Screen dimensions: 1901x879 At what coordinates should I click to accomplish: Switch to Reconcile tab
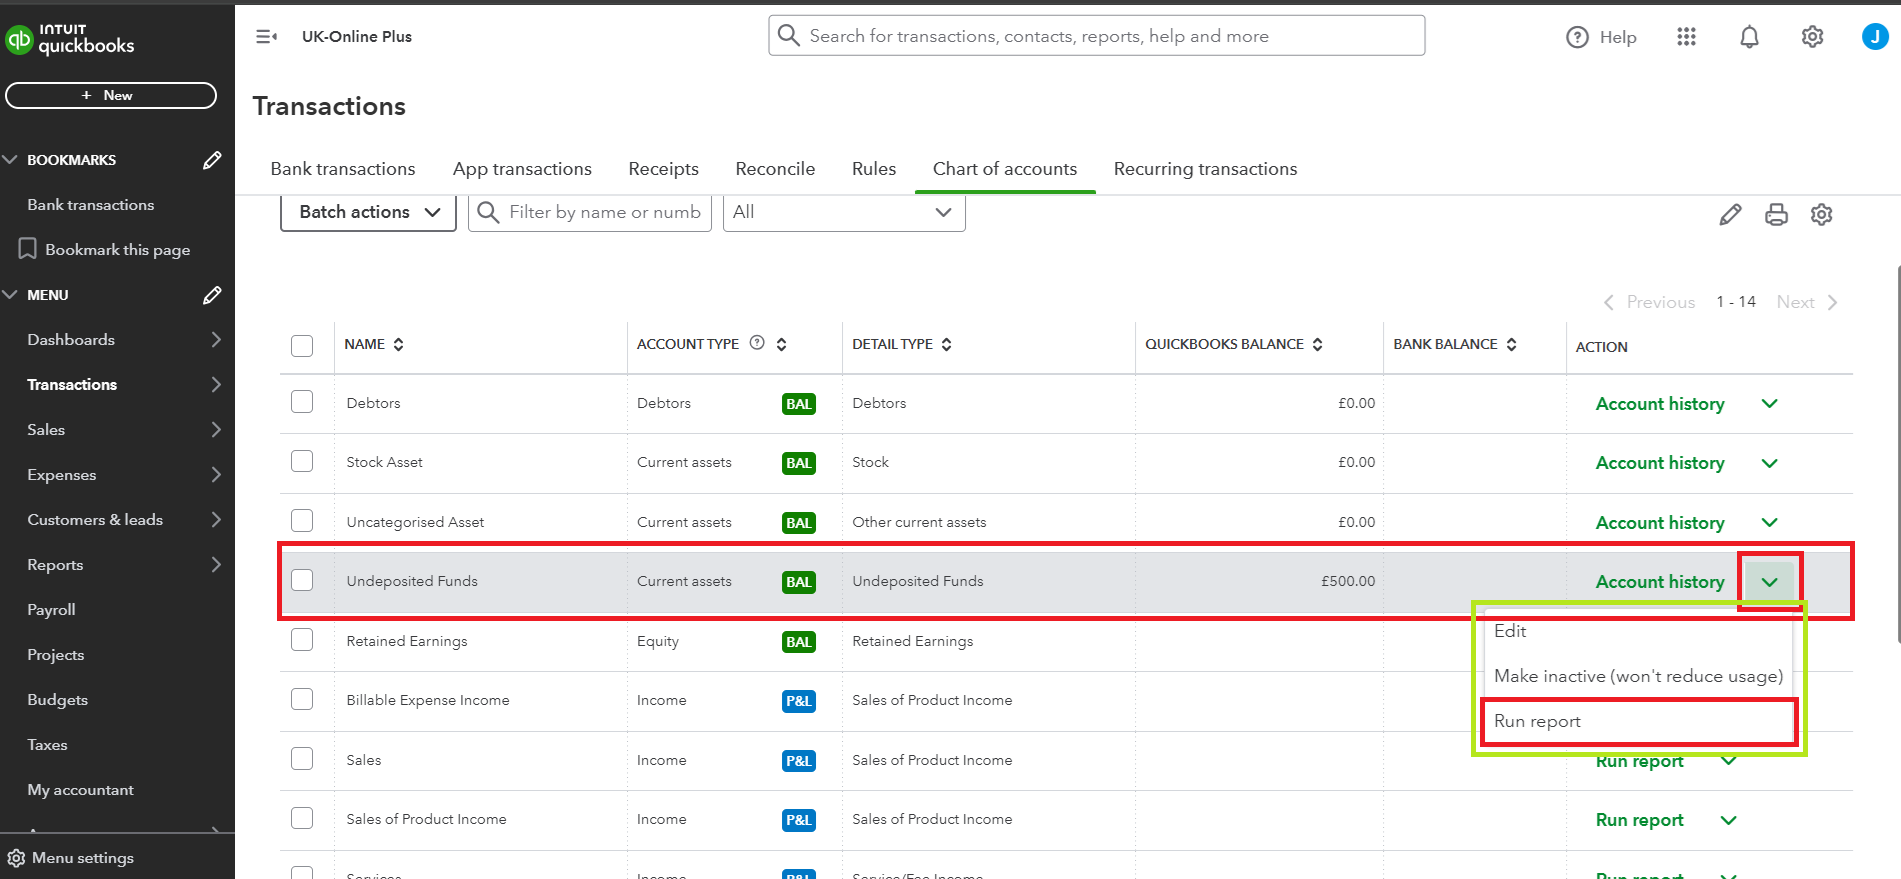[x=775, y=169]
